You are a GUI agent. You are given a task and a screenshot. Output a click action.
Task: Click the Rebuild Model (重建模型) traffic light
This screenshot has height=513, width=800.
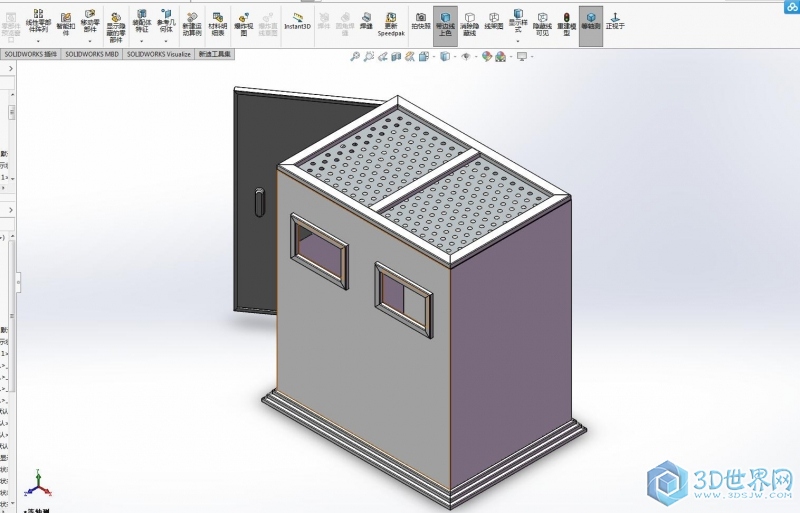click(x=566, y=25)
